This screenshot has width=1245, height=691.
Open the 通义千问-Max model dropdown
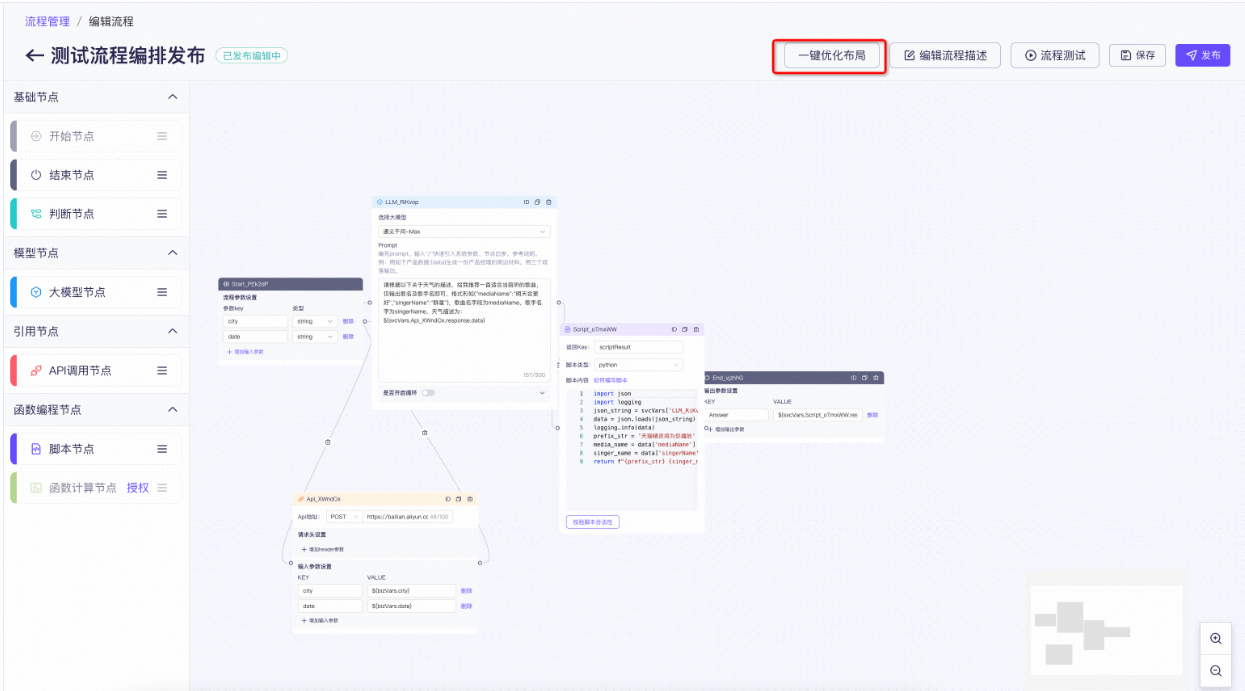click(463, 231)
